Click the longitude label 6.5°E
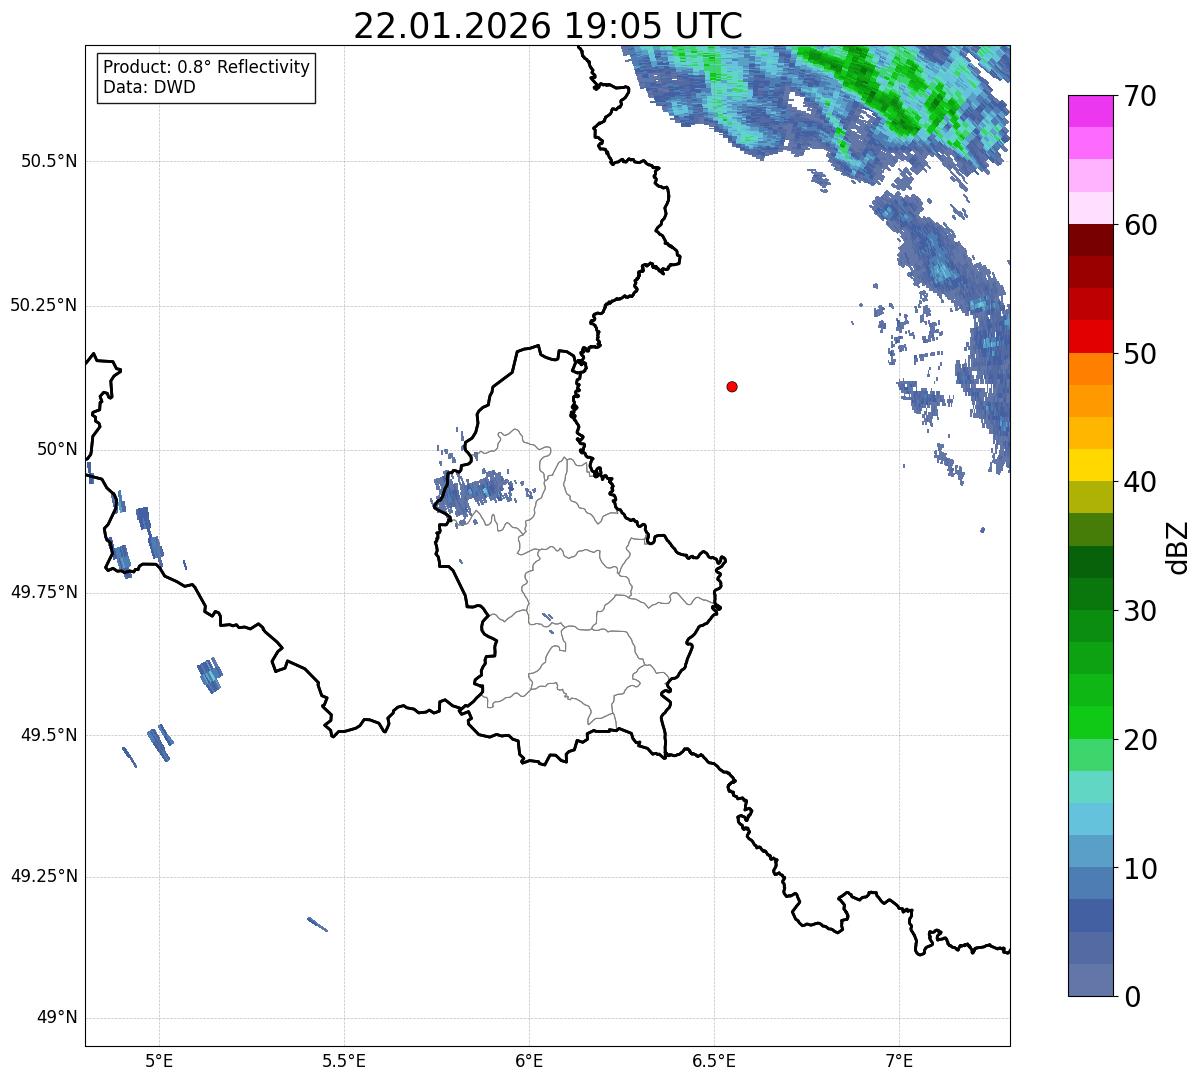The width and height of the screenshot is (1202, 1081). coord(714,1060)
